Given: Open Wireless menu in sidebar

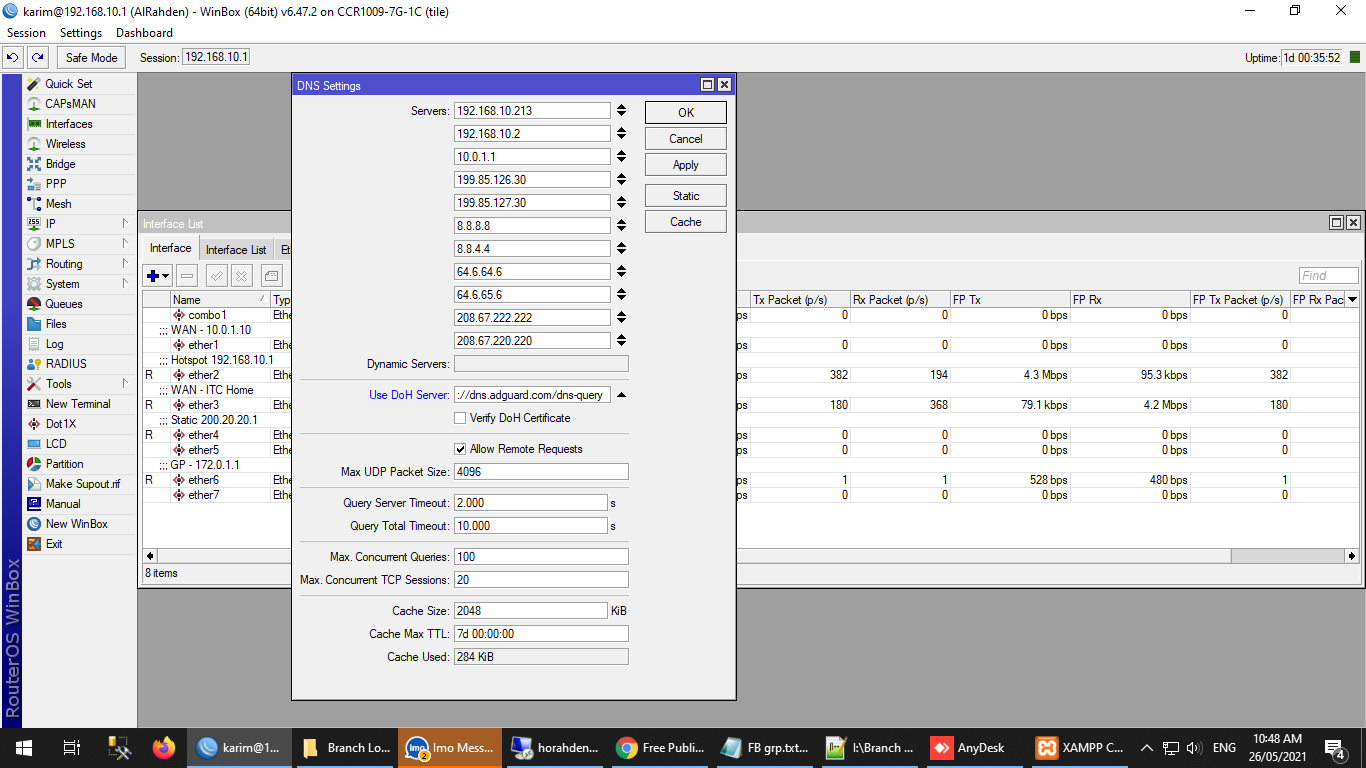Looking at the screenshot, I should [x=66, y=144].
